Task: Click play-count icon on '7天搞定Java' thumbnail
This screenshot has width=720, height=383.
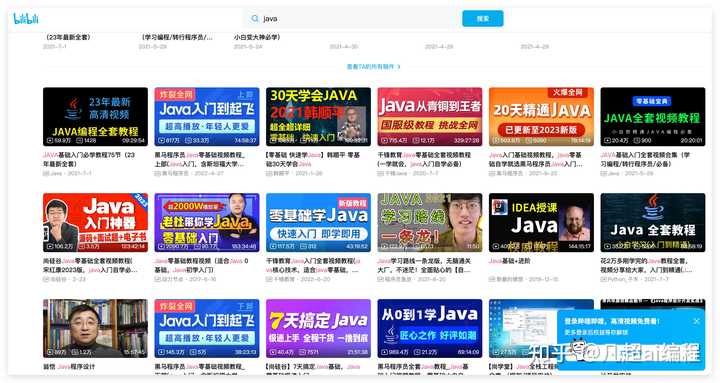Action: click(273, 352)
